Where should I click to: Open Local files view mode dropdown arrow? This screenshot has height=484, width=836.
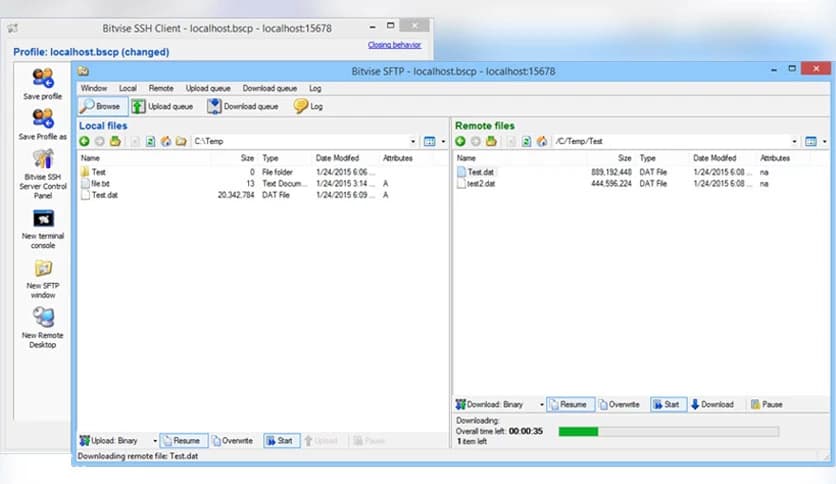pyautogui.click(x=443, y=141)
